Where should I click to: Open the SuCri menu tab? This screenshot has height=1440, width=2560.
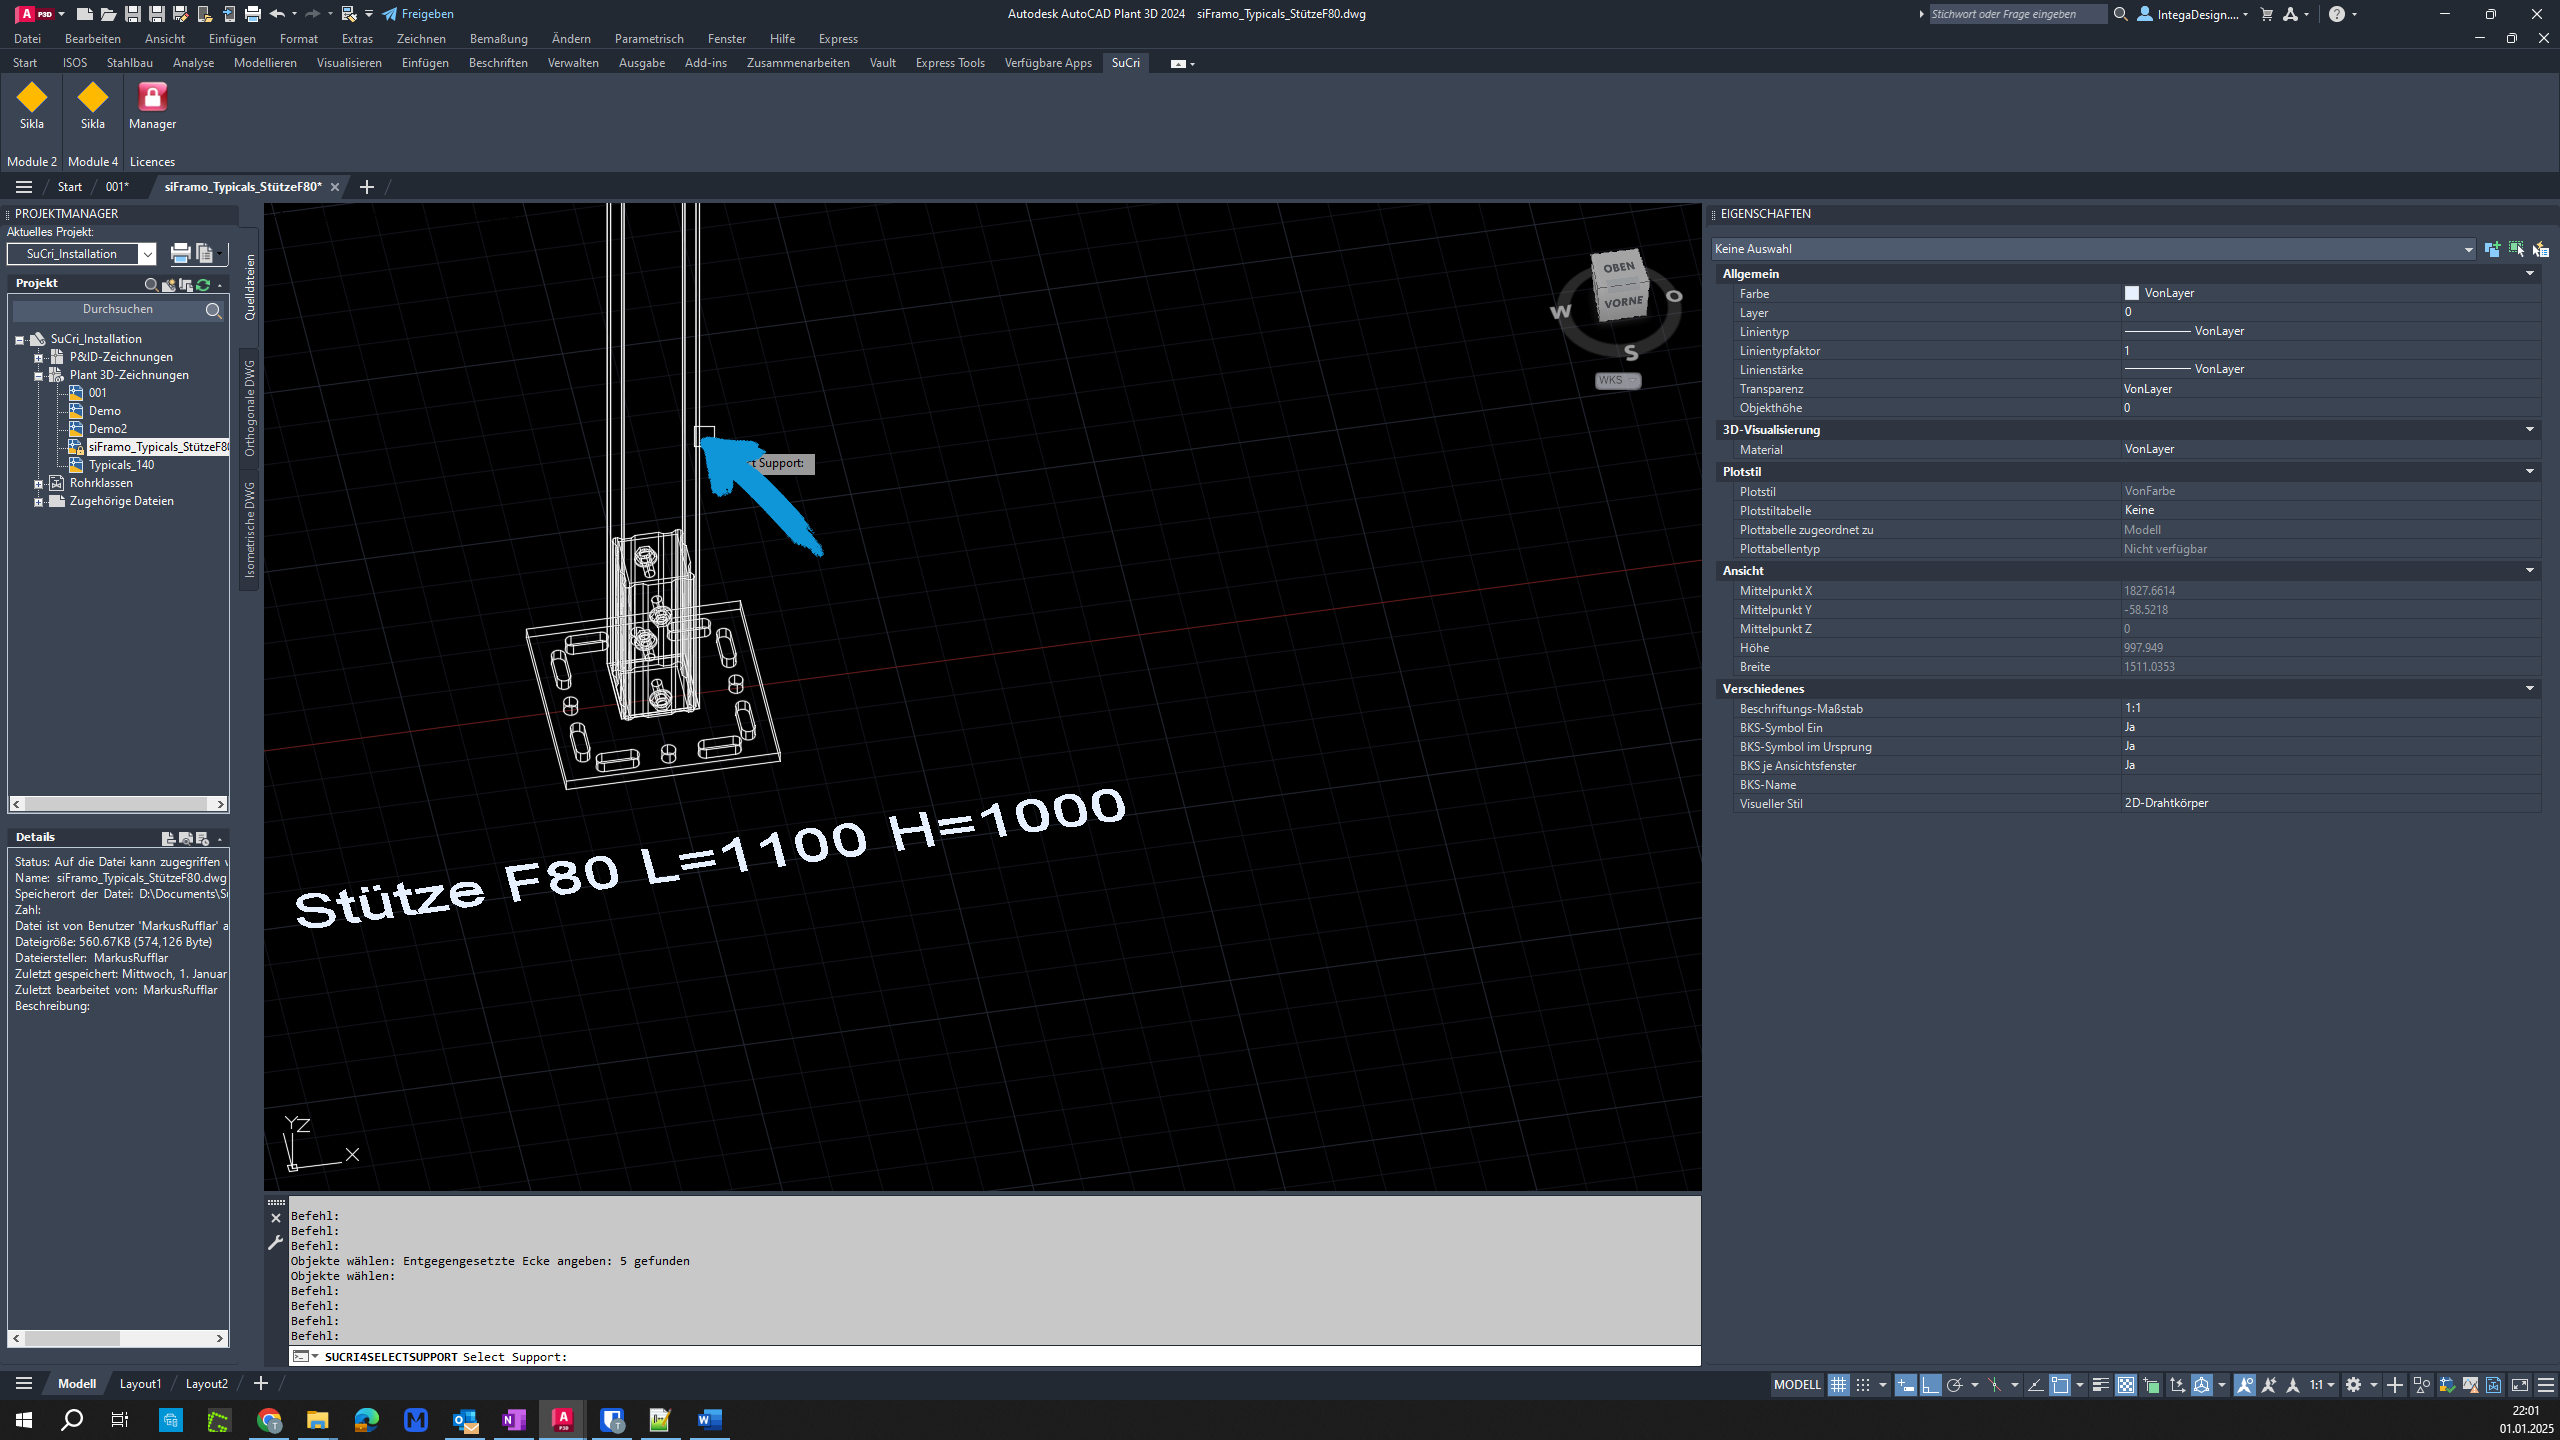(1125, 63)
